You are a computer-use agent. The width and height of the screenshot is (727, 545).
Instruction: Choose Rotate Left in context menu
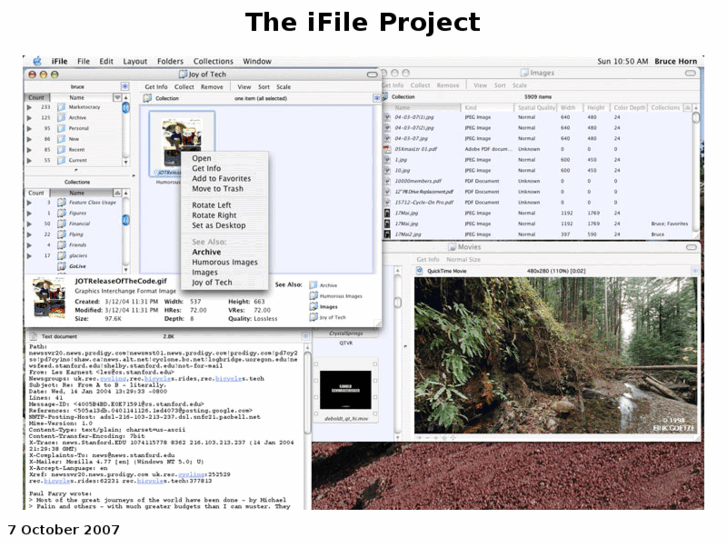pyautogui.click(x=211, y=205)
